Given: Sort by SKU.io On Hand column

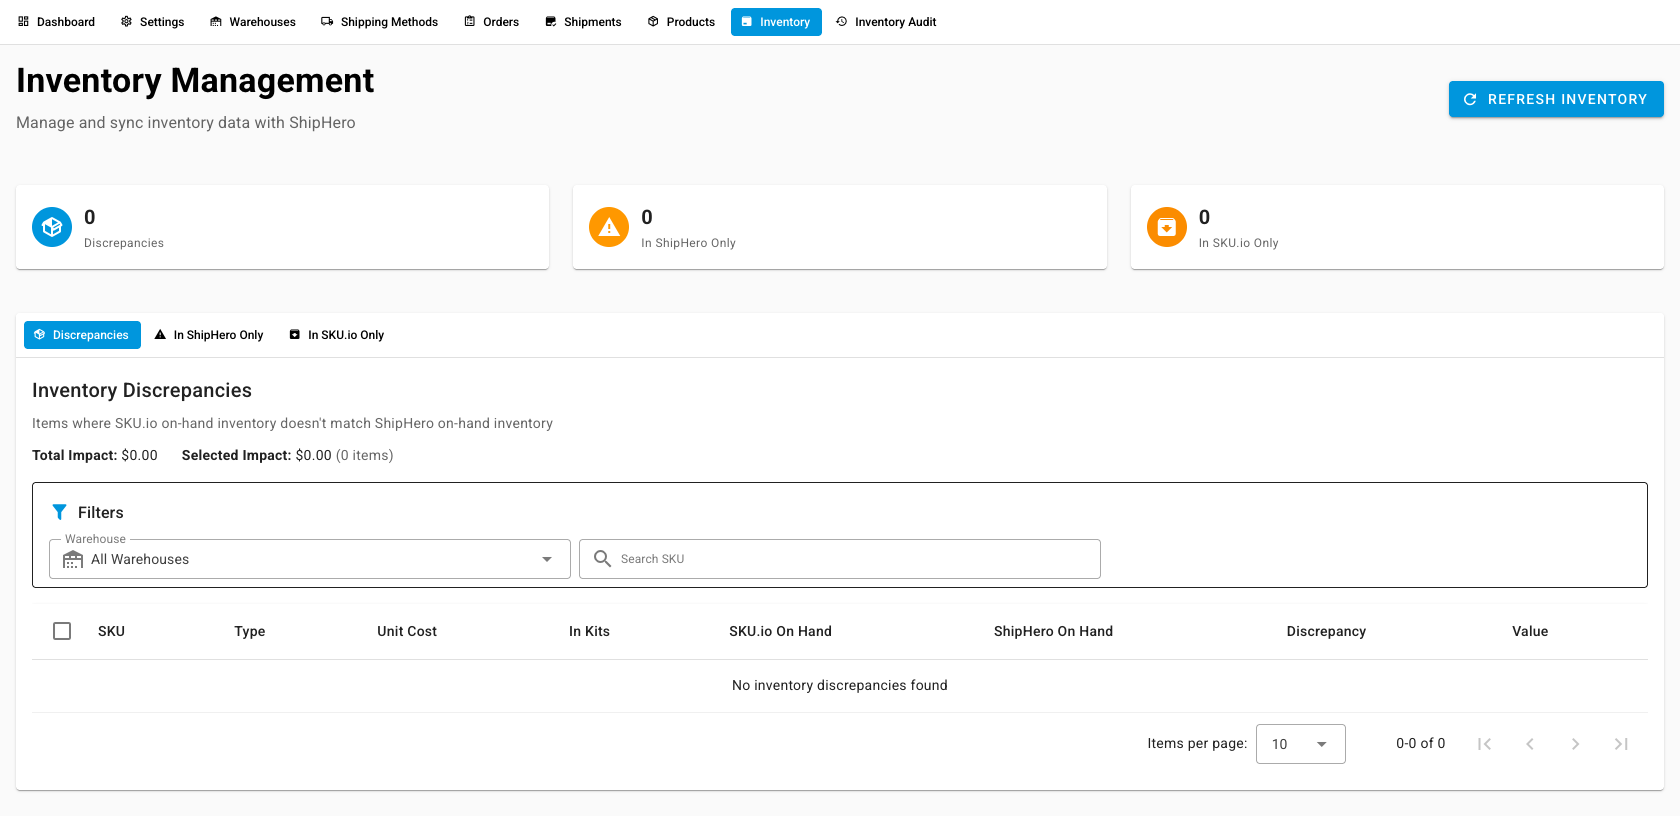Looking at the screenshot, I should (780, 631).
